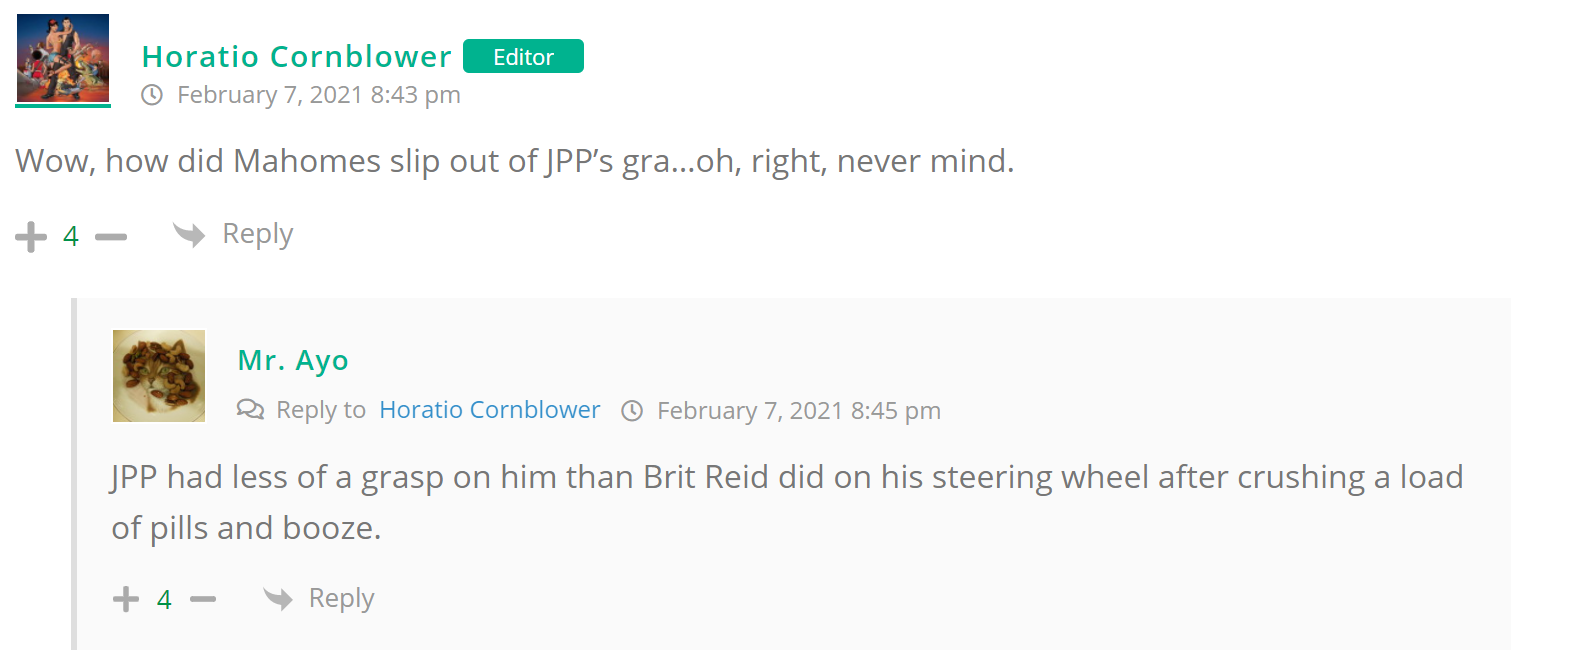The height and width of the screenshot is (659, 1572).
Task: Open timestamp February 7, 2021 8:43 pm
Action: tap(318, 95)
